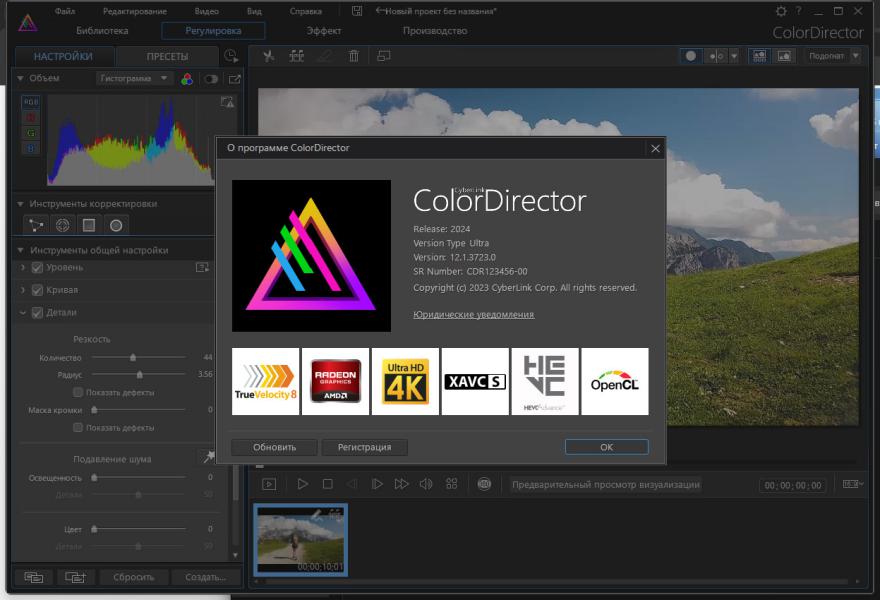880x600 pixels.
Task: Open the Файл menu
Action: coord(65,11)
